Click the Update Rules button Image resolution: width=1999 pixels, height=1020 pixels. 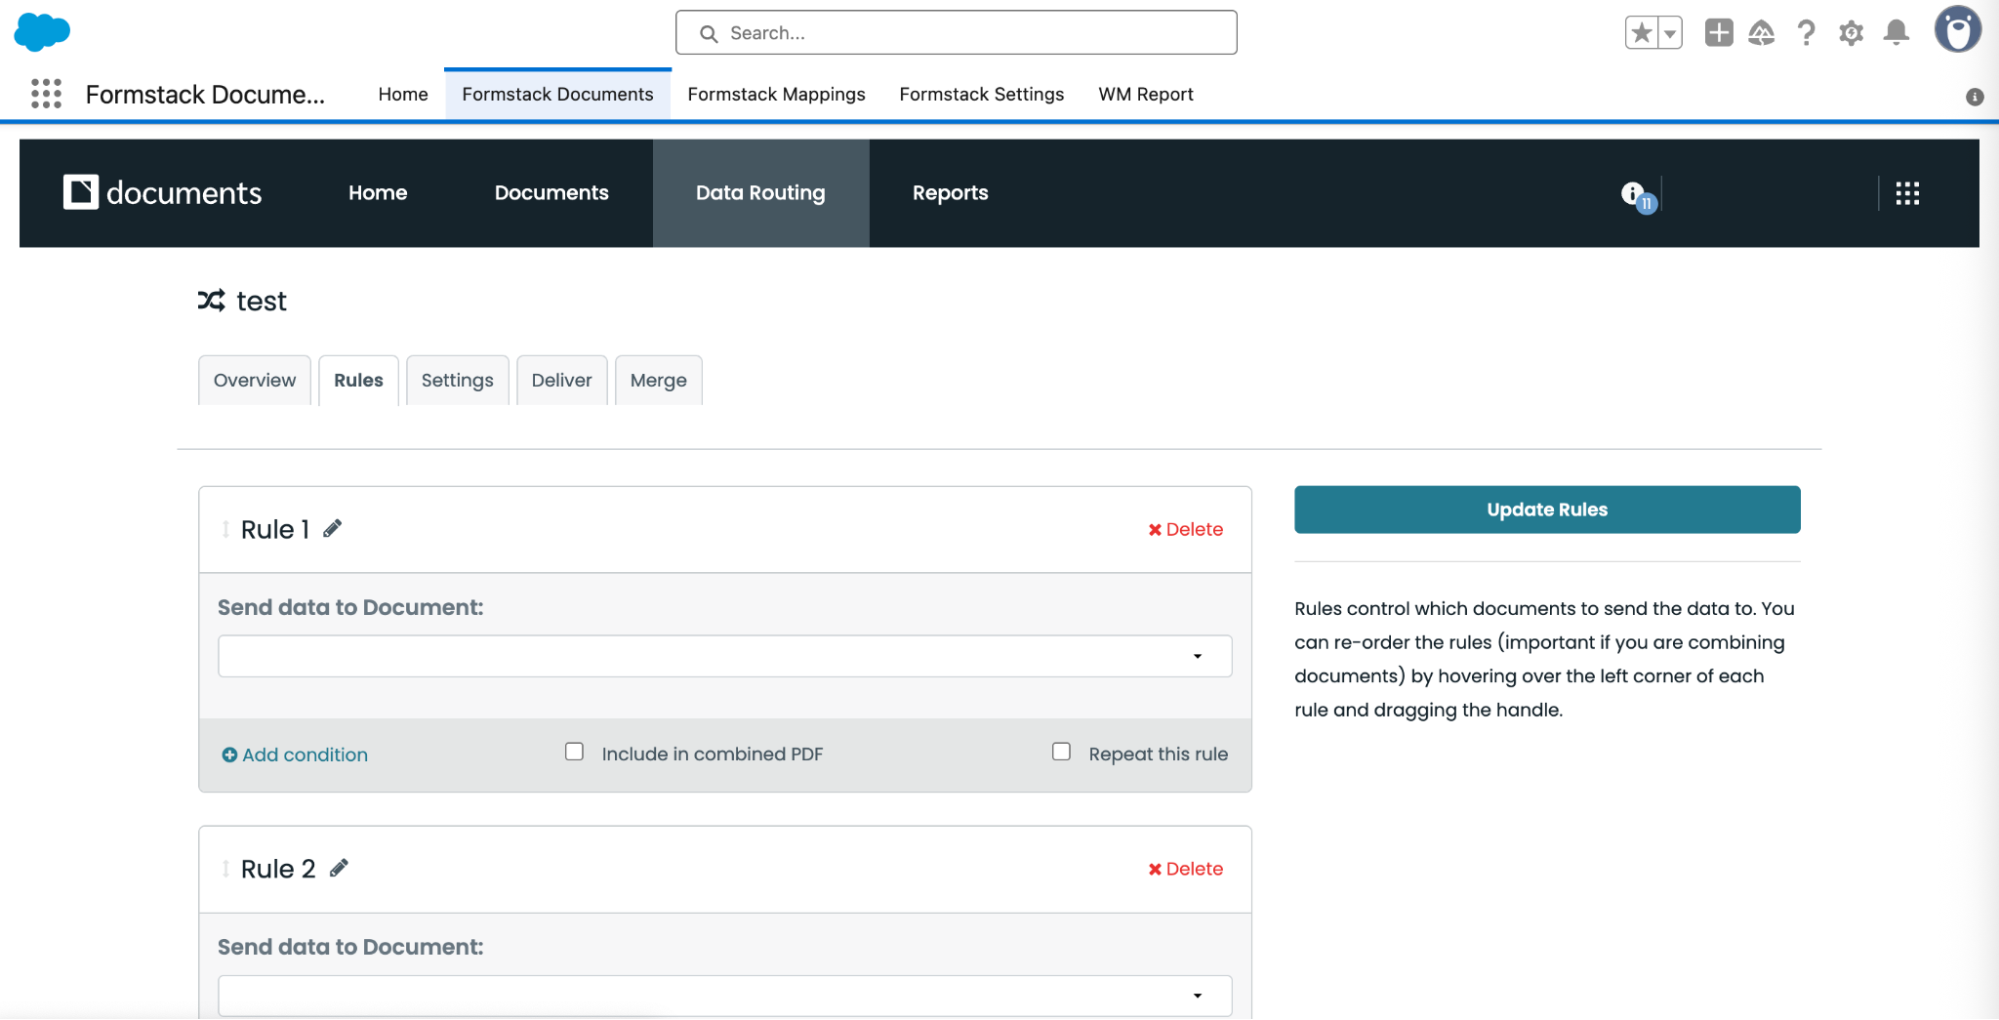coord(1546,509)
